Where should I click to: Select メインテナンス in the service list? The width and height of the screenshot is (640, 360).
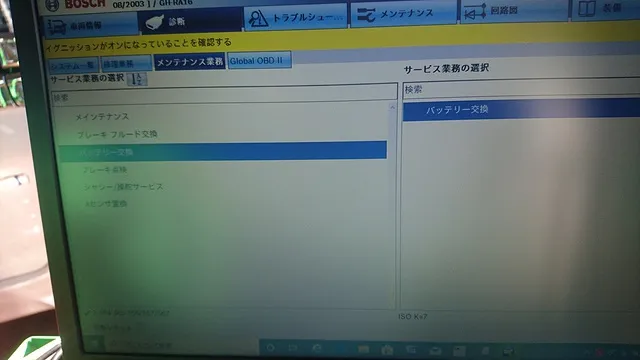[102, 117]
